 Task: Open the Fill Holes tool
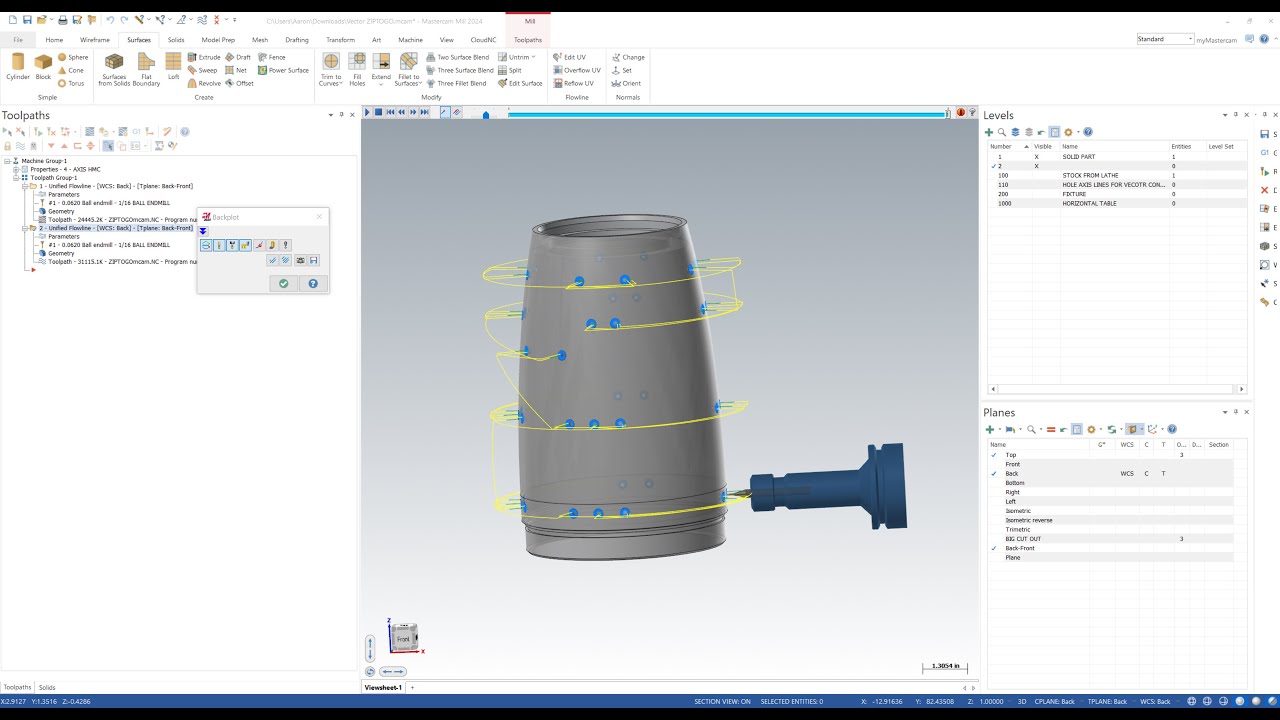357,69
